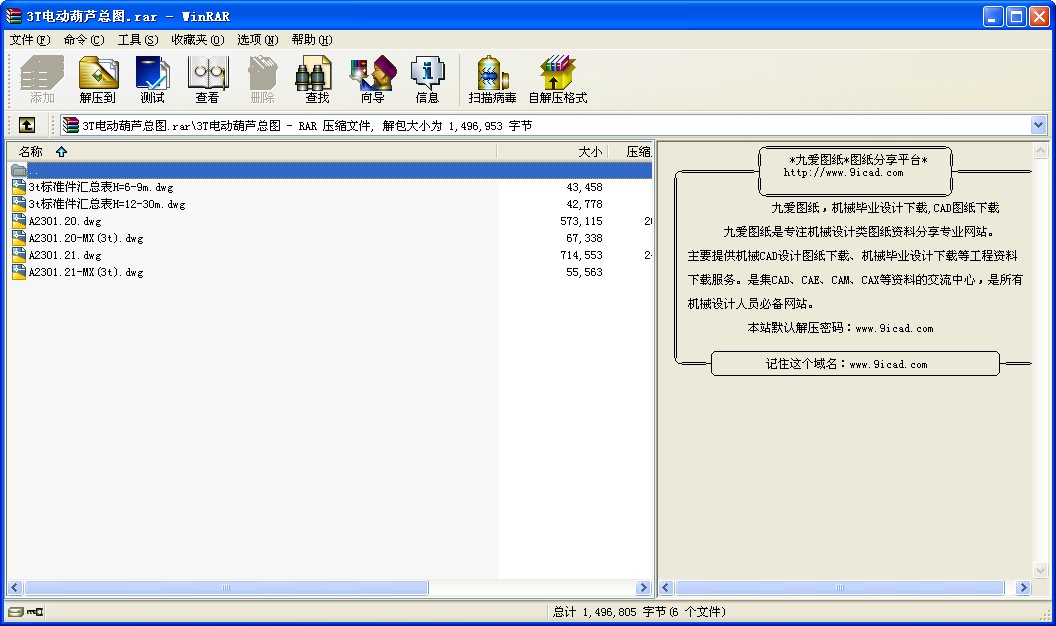The width and height of the screenshot is (1056, 626).
Task: Click file list scroll right arrow
Action: coord(643,588)
